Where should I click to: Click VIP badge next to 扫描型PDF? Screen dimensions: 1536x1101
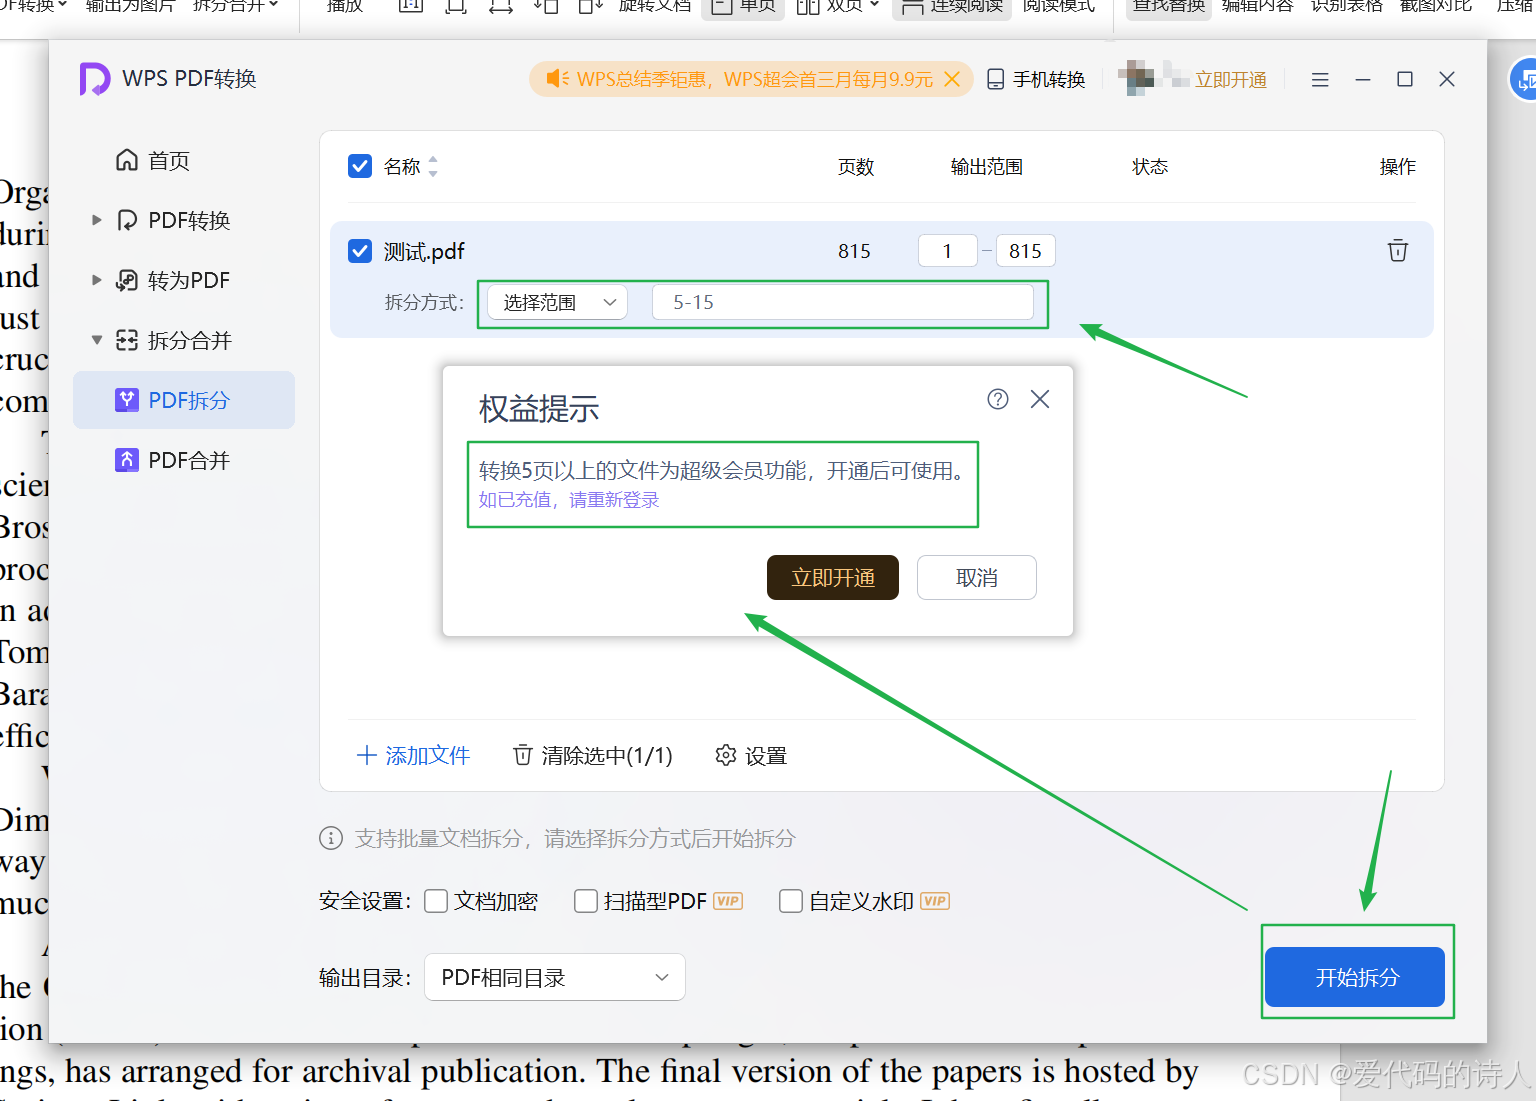728,901
